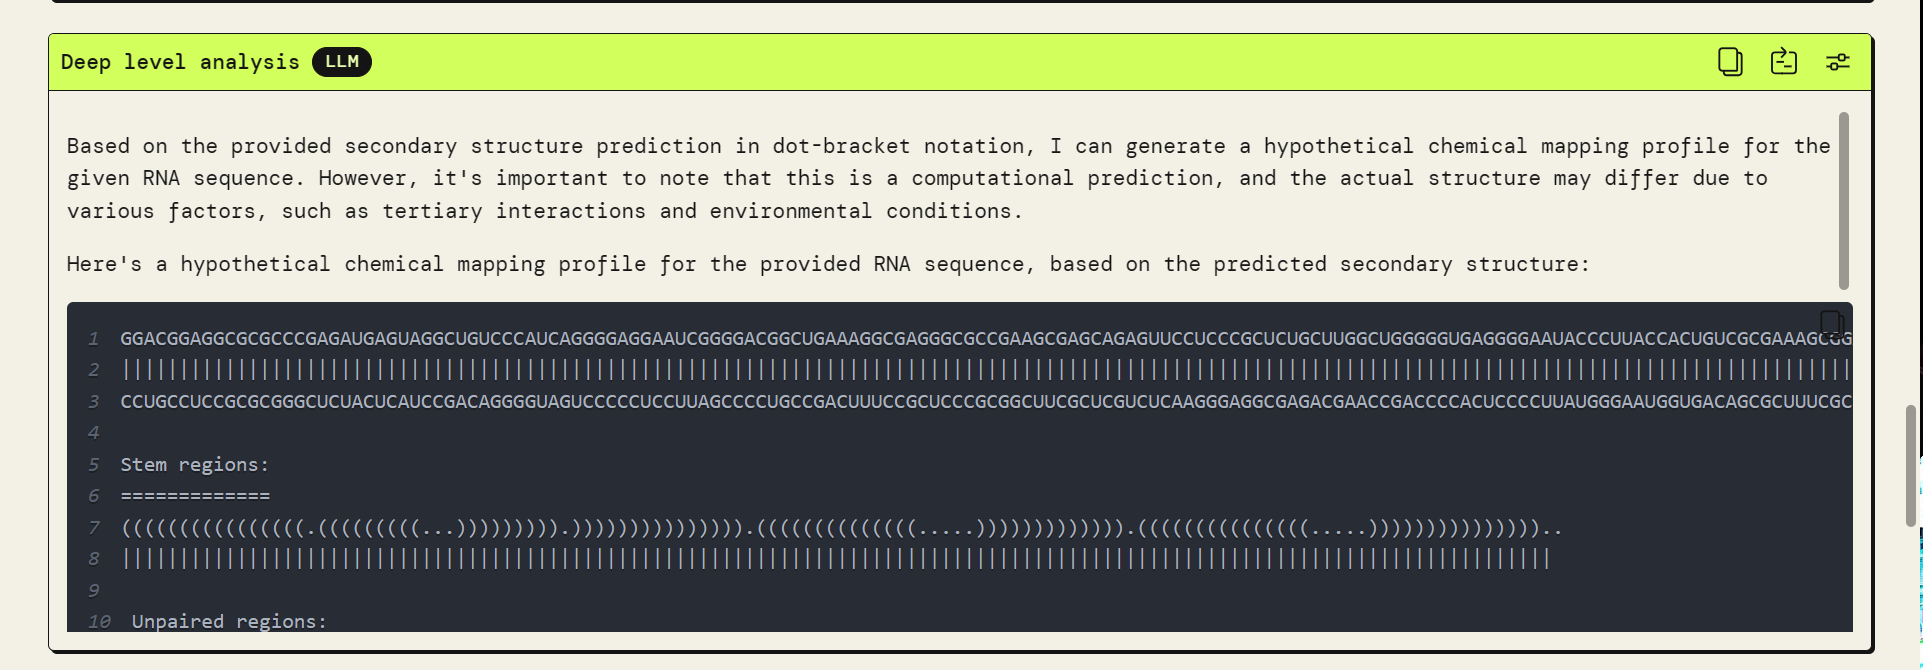
Task: Copy the code block using its copy icon
Action: pos(1831,323)
